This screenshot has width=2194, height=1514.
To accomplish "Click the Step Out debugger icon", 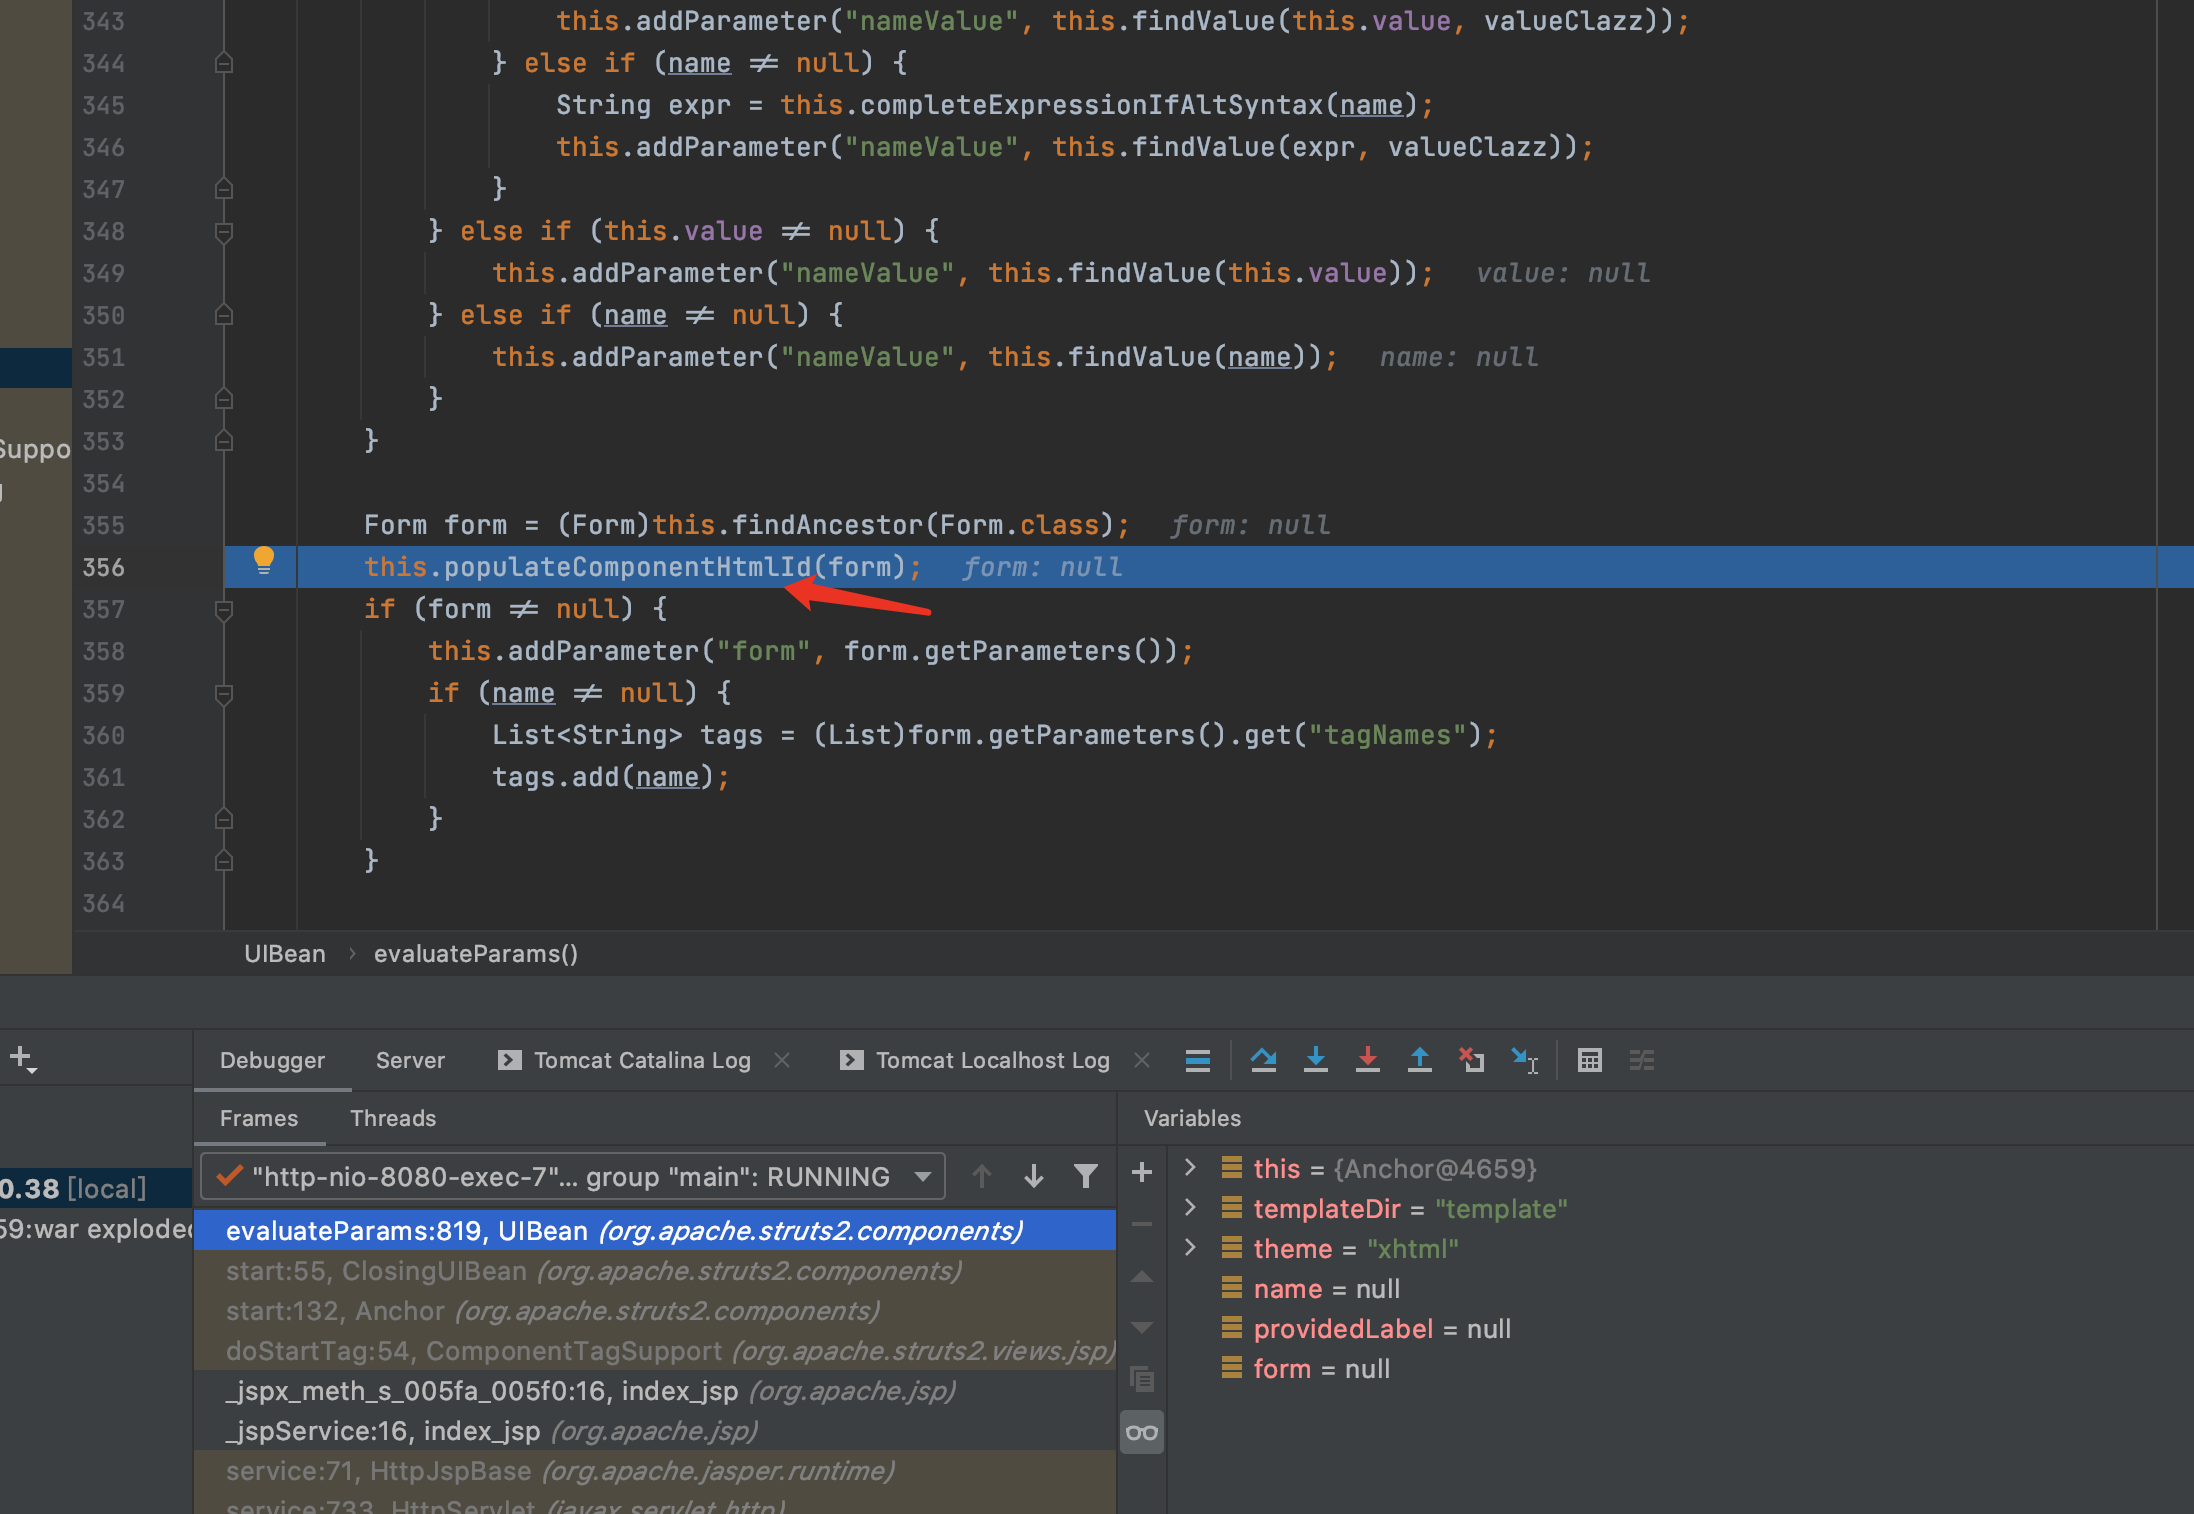I will tap(1420, 1060).
